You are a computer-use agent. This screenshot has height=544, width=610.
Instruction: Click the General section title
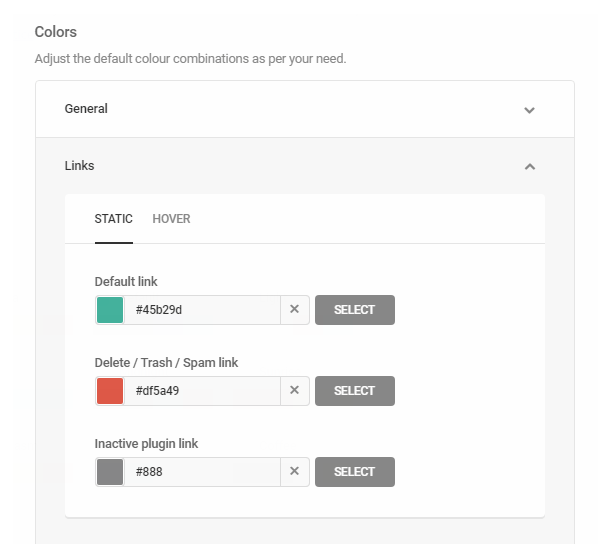[x=86, y=109]
